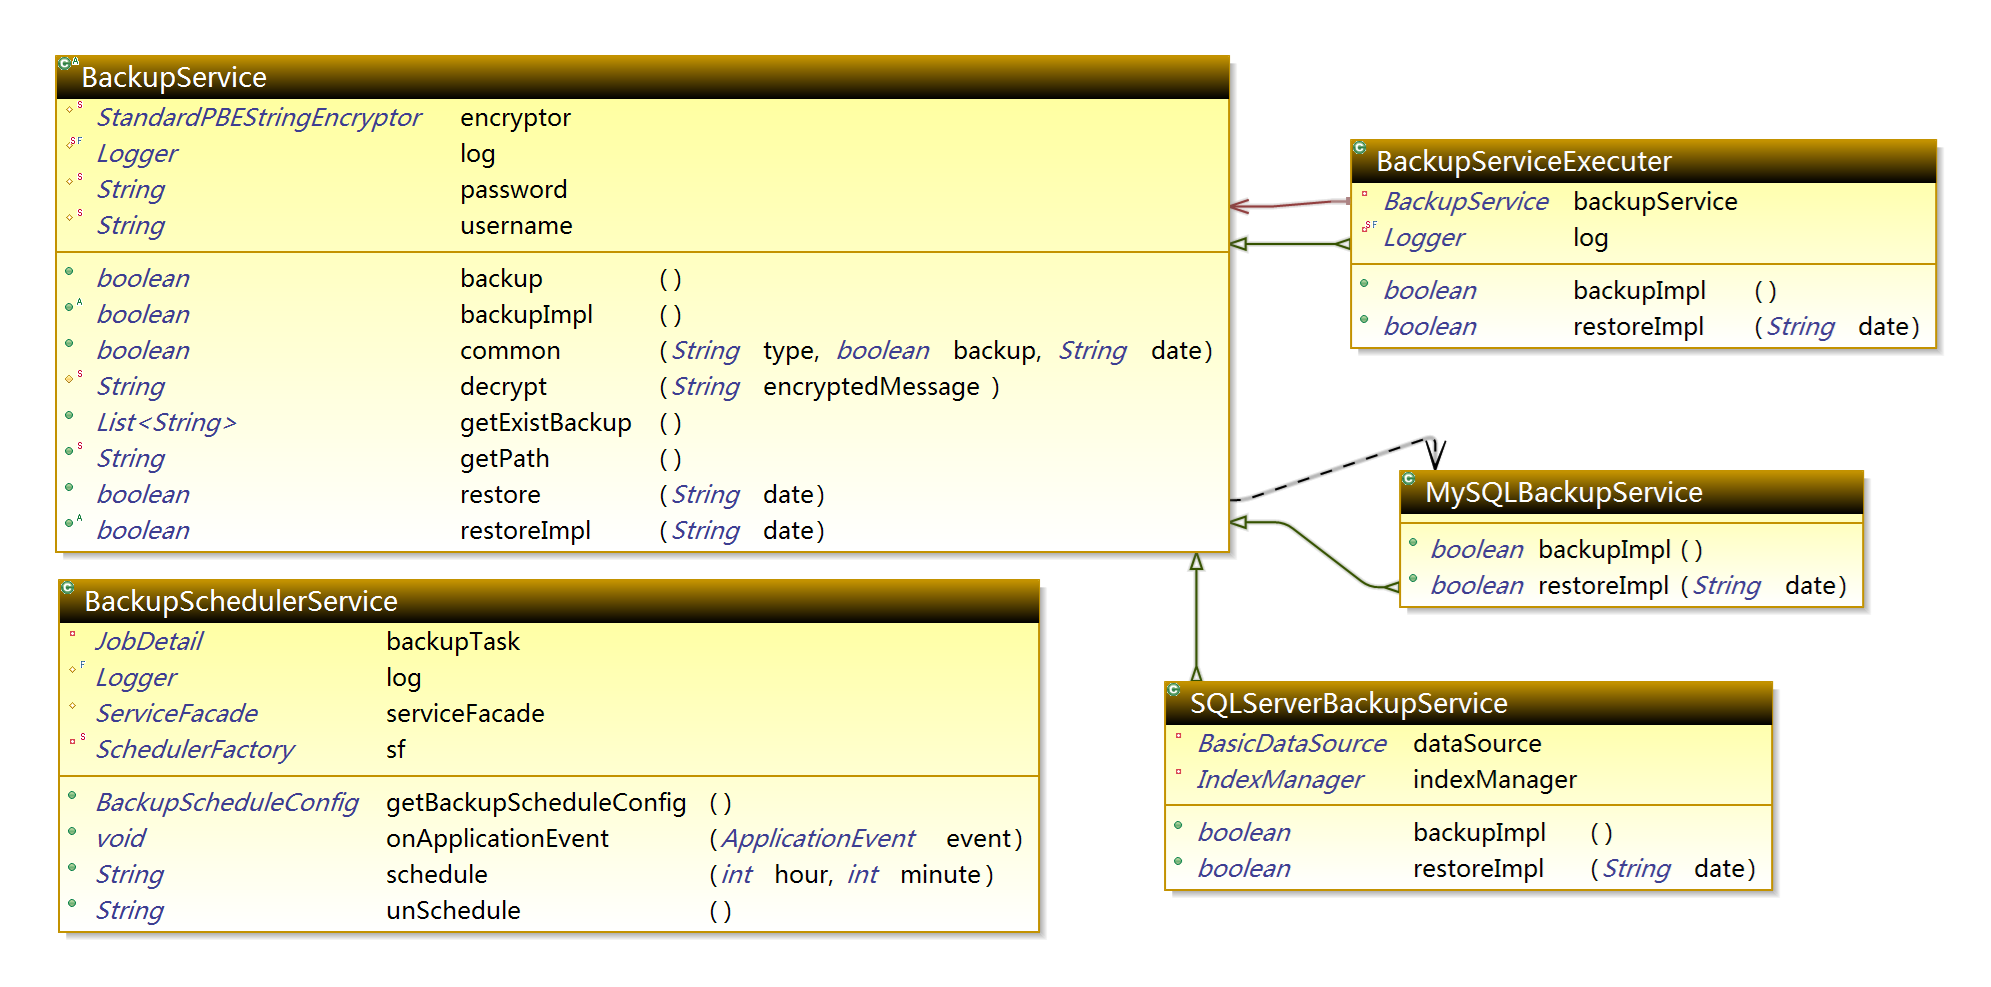Select the encryptor field name

tap(515, 118)
